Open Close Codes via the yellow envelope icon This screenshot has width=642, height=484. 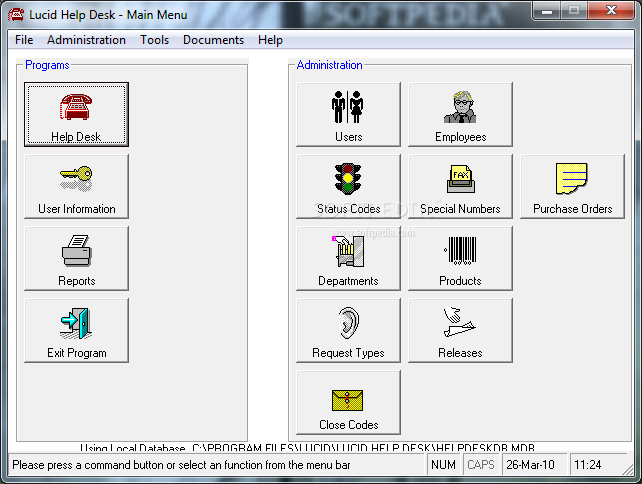click(x=348, y=403)
